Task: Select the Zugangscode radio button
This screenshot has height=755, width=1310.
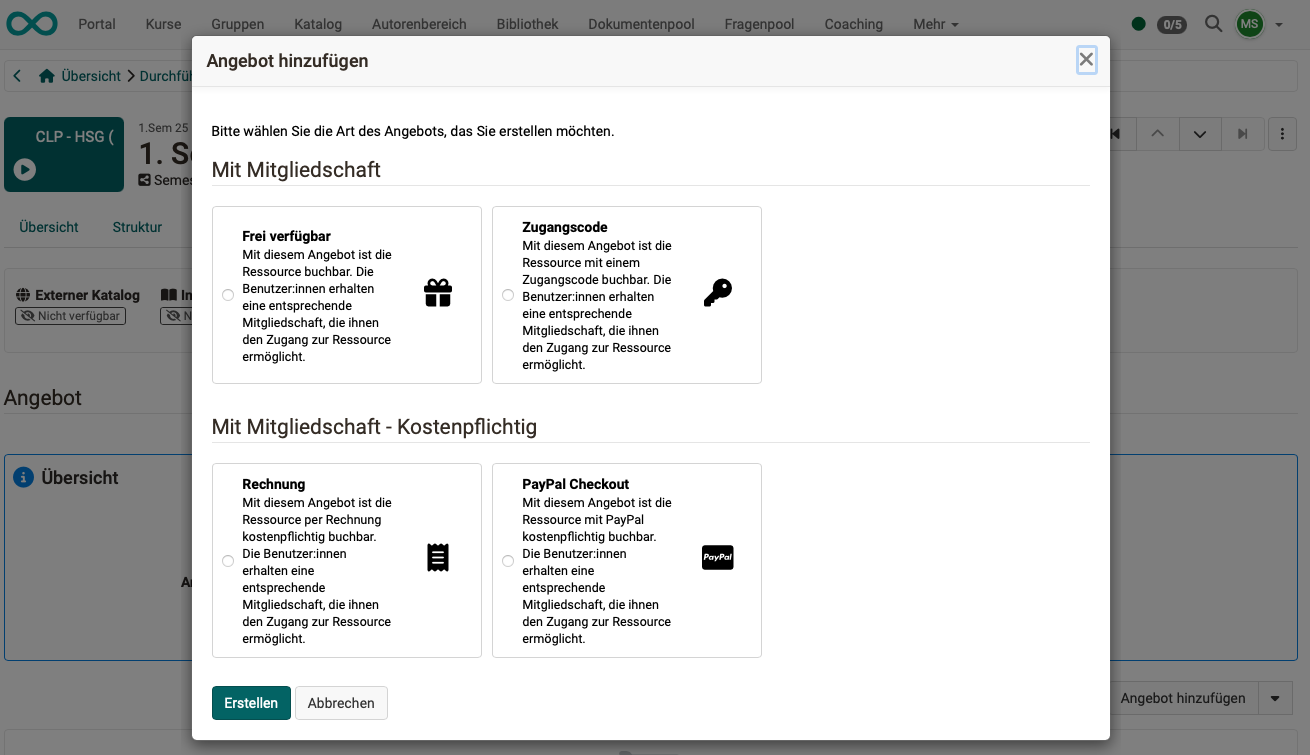Action: point(508,294)
